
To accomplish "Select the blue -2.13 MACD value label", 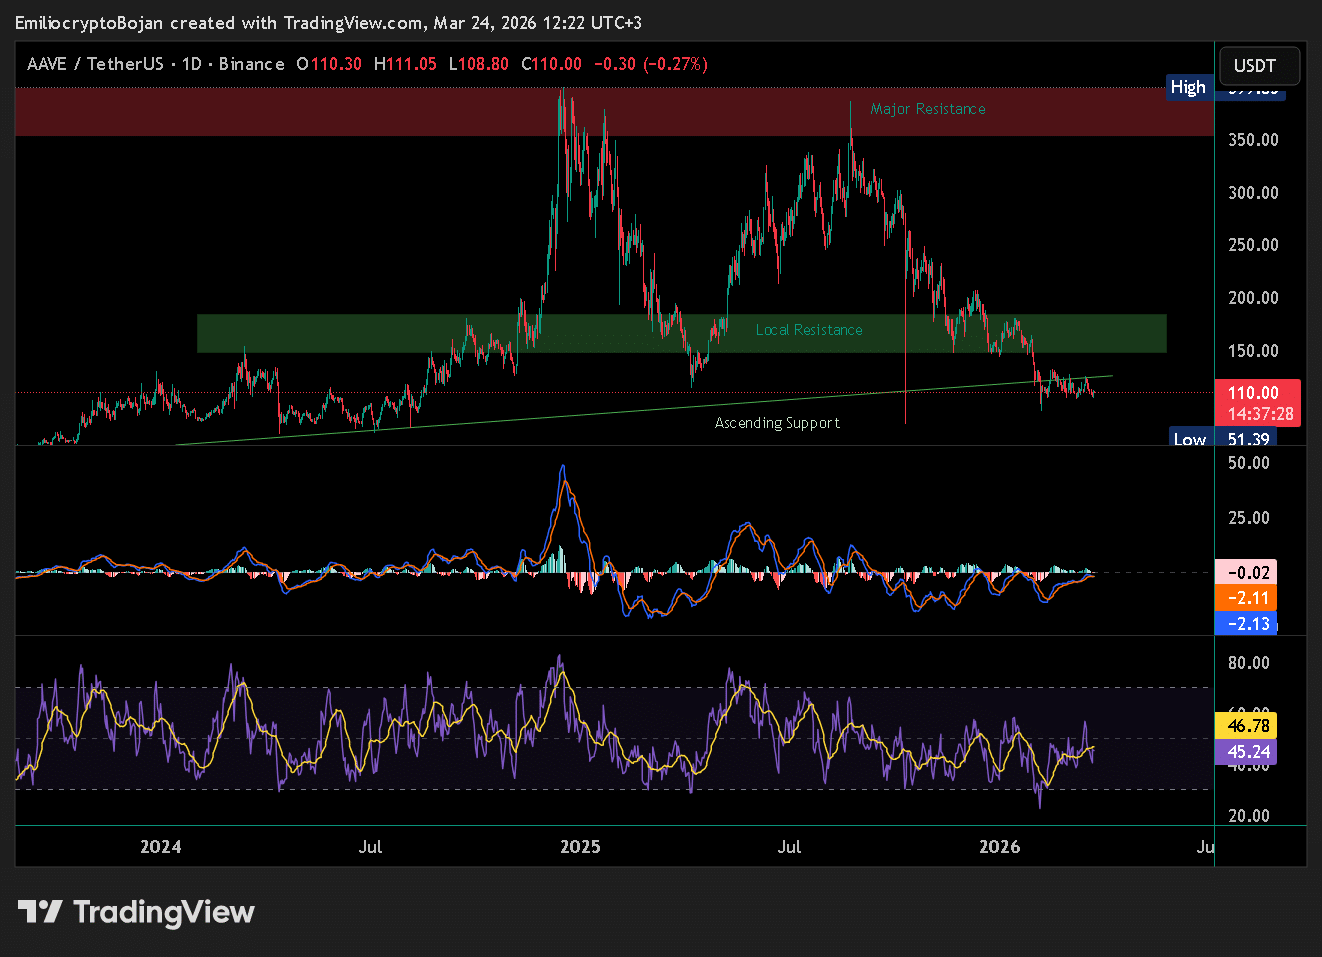I will (x=1245, y=624).
